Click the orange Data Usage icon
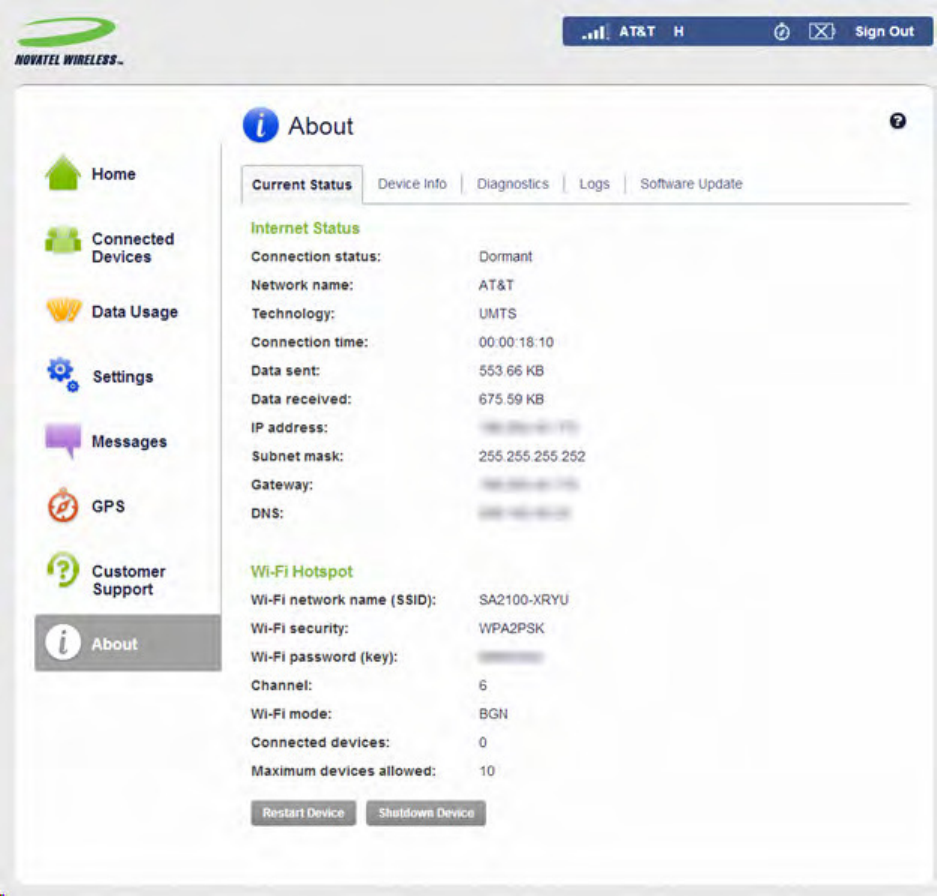Viewport: 937px width, 896px height. pyautogui.click(x=64, y=310)
